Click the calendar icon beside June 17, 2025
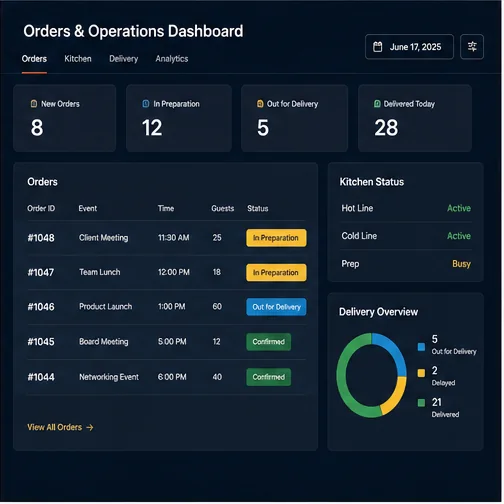Screen dimensions: 504x504 point(379,47)
